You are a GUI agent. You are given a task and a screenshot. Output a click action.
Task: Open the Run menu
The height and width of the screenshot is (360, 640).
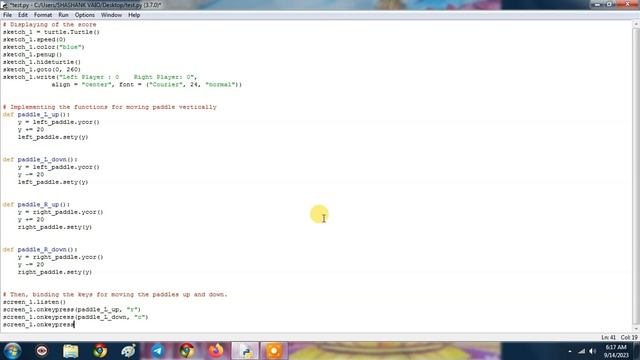(x=63, y=15)
